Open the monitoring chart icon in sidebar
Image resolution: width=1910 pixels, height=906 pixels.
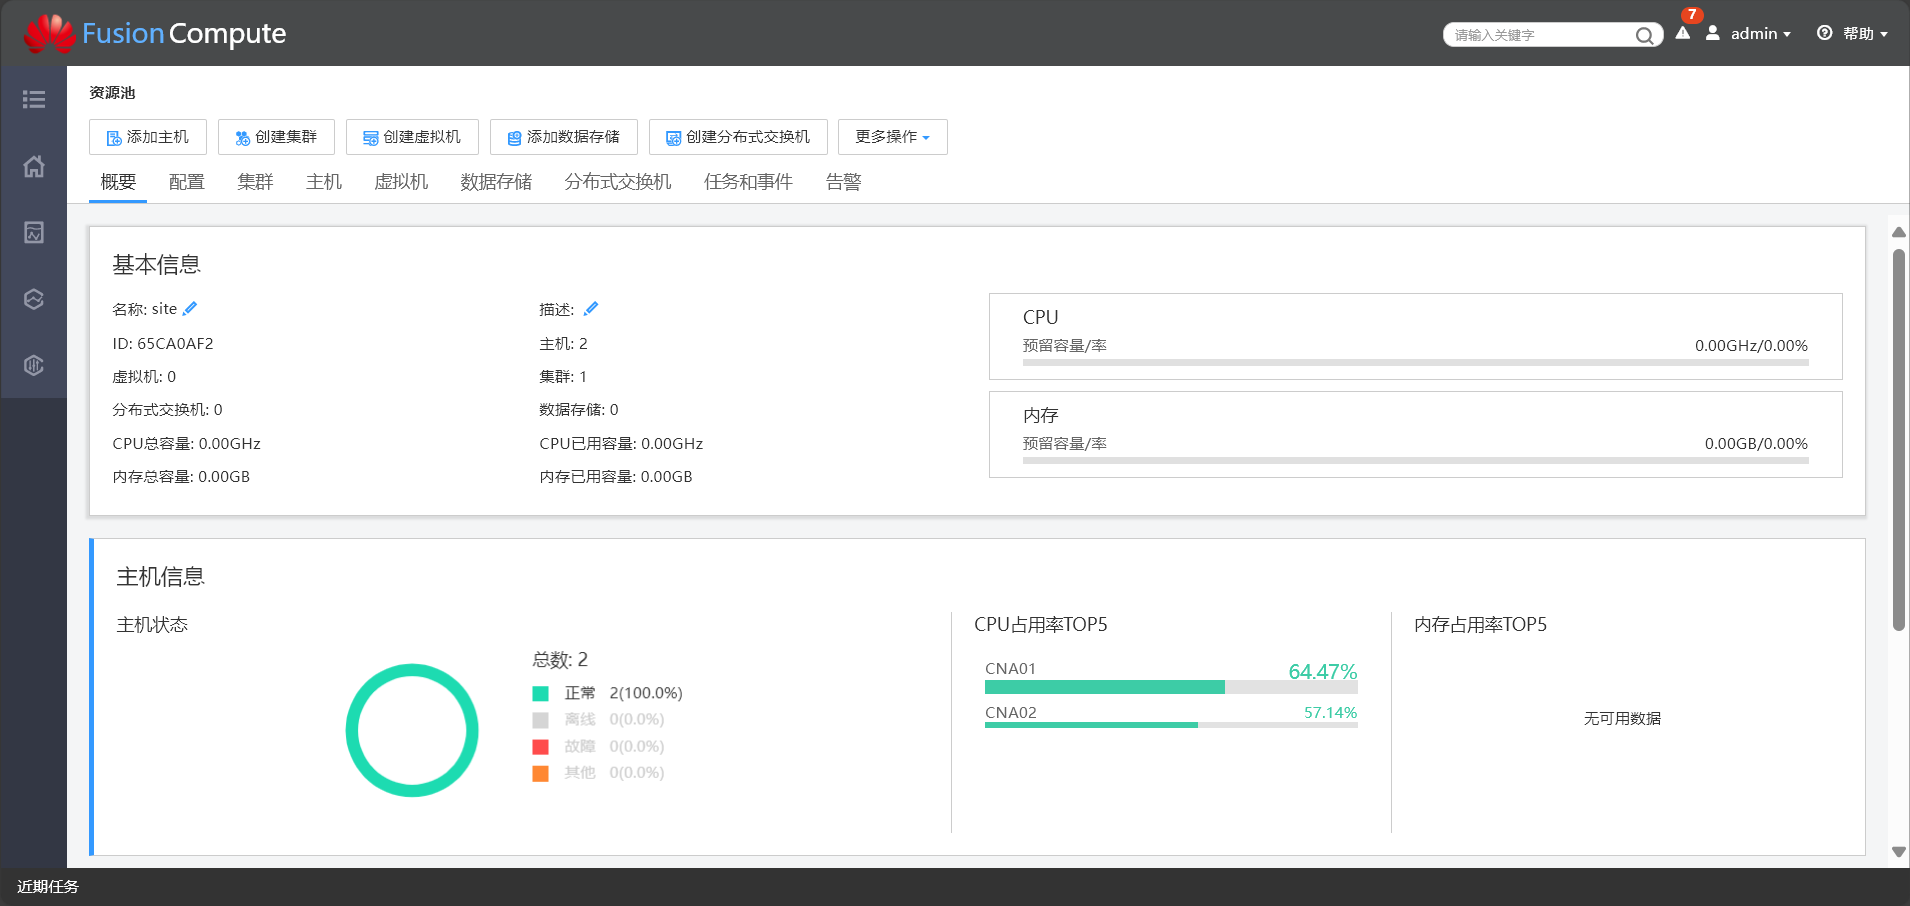click(34, 232)
